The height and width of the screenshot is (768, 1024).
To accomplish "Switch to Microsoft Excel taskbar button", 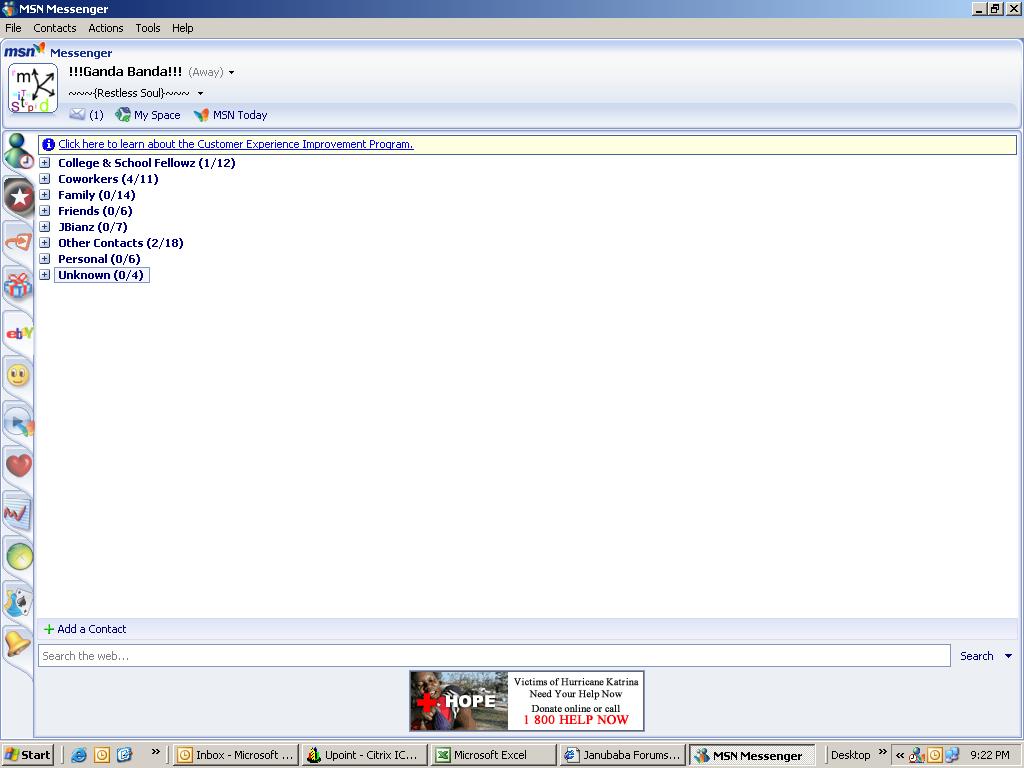I will [x=493, y=755].
